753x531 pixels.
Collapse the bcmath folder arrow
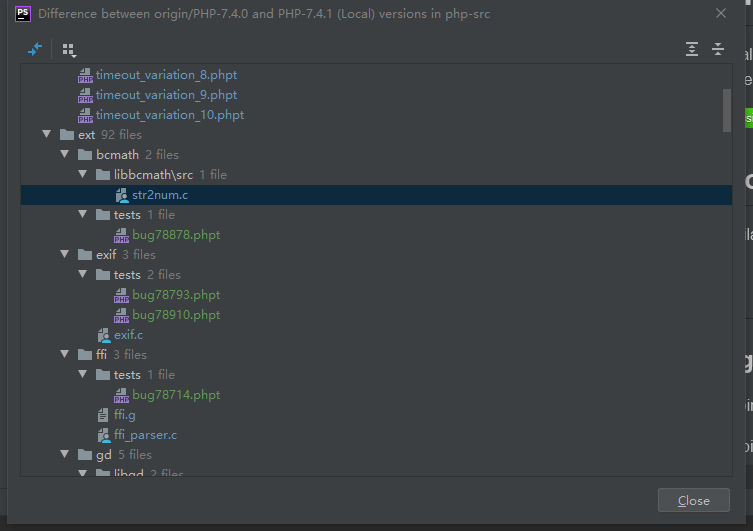click(x=65, y=154)
